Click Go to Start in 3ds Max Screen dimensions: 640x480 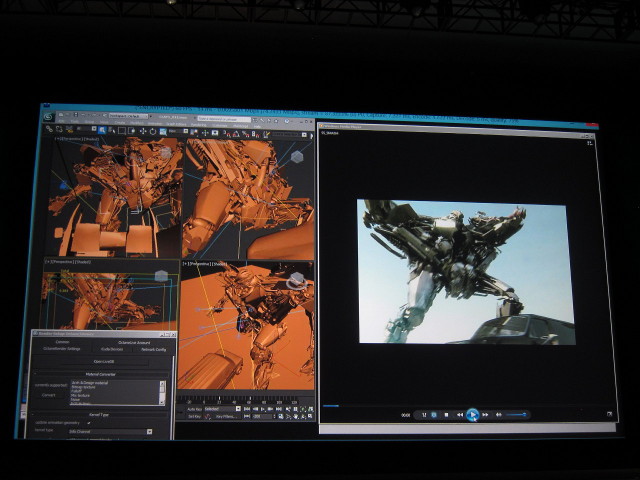(x=247, y=409)
